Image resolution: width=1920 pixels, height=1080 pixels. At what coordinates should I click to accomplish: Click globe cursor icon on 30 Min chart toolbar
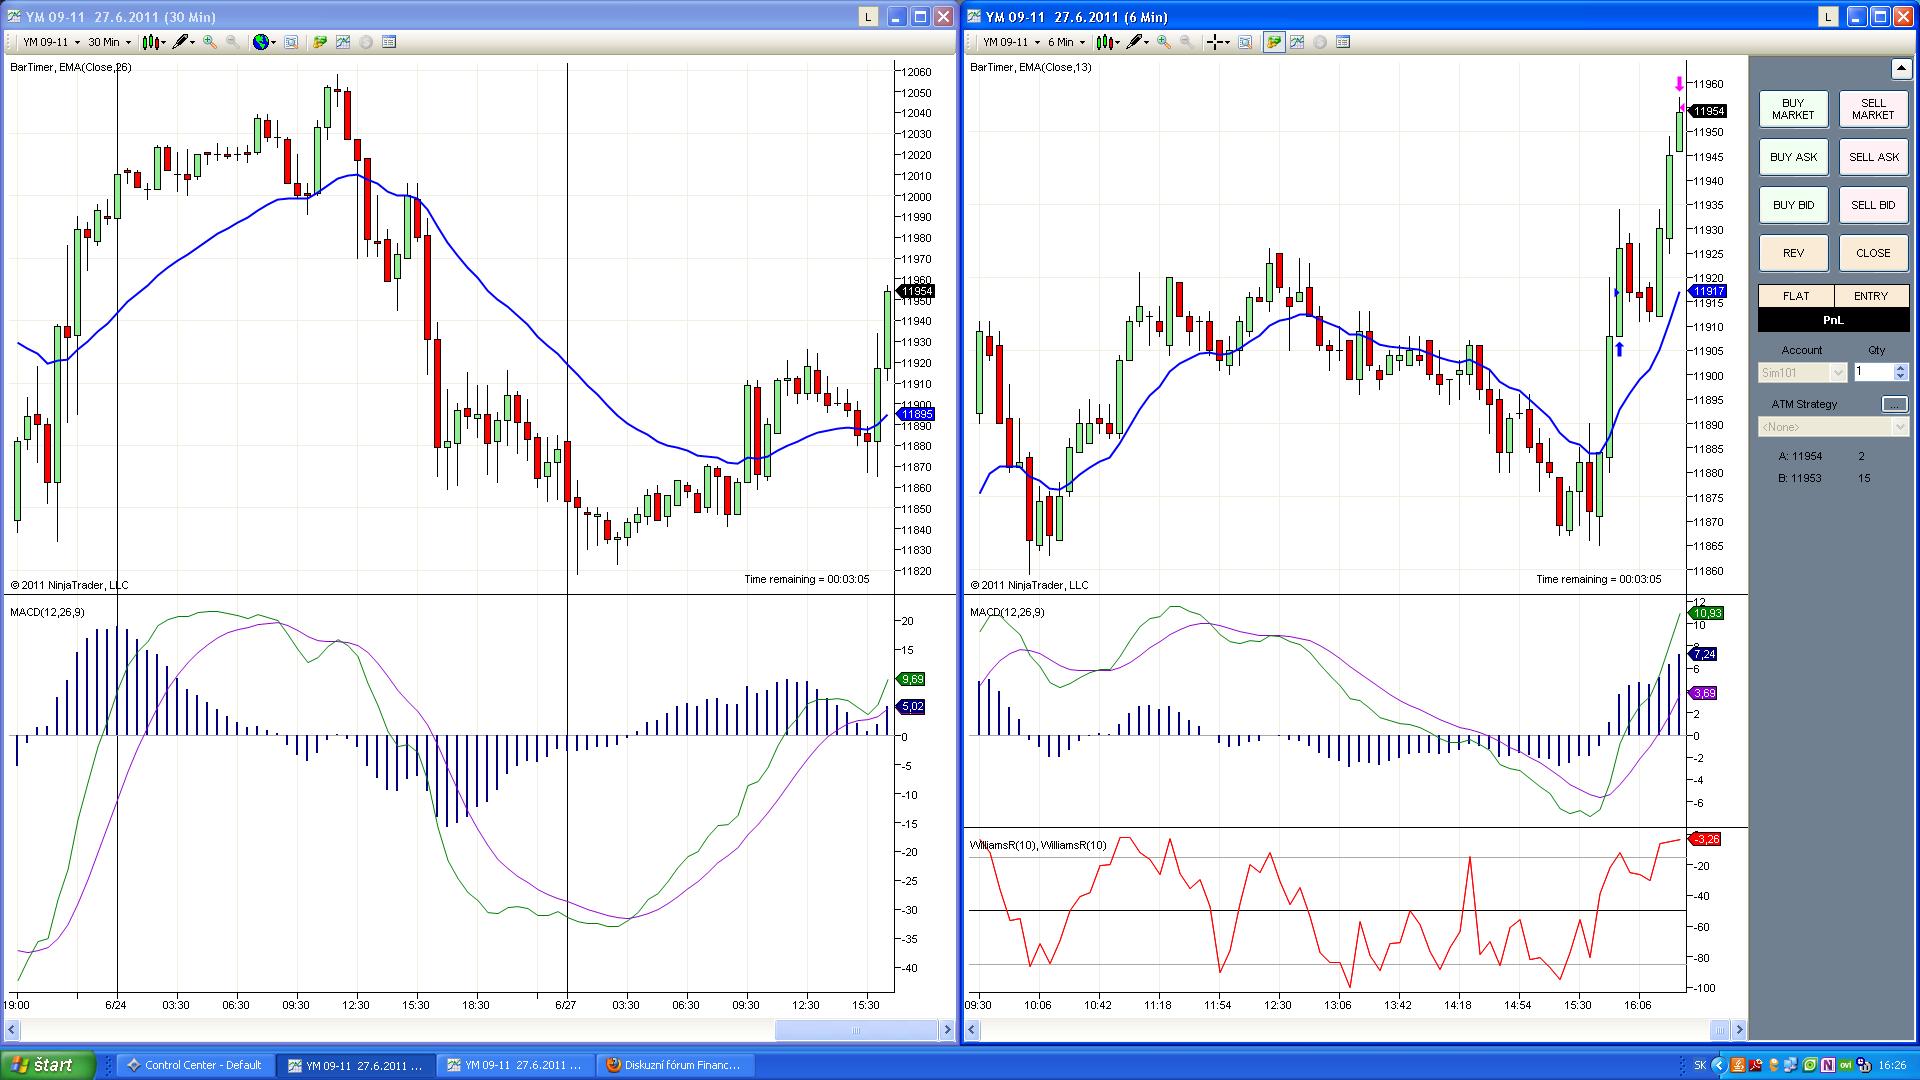tap(261, 42)
